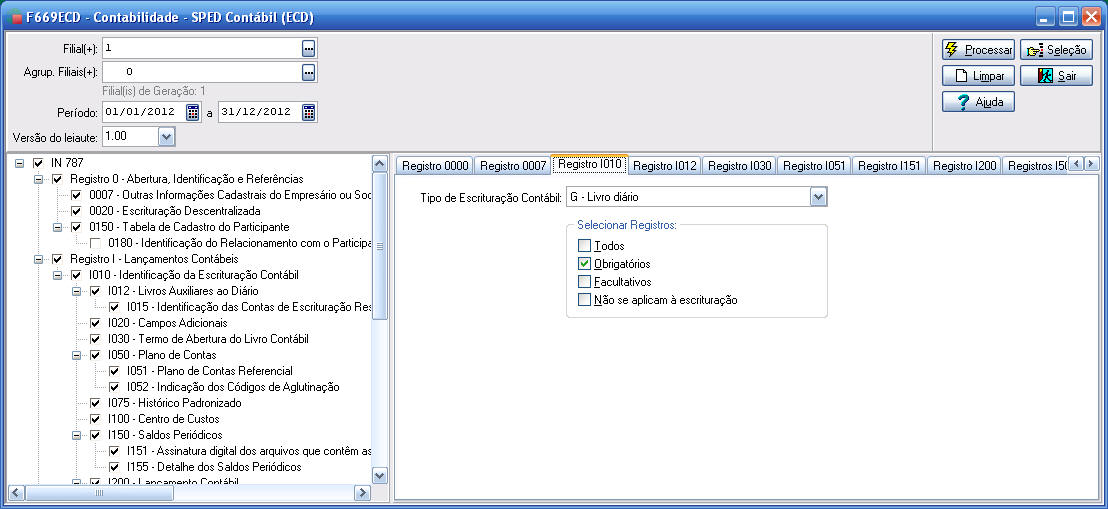Click the tree horizontal scrollbar thumb
This screenshot has width=1108, height=509.
[100, 493]
